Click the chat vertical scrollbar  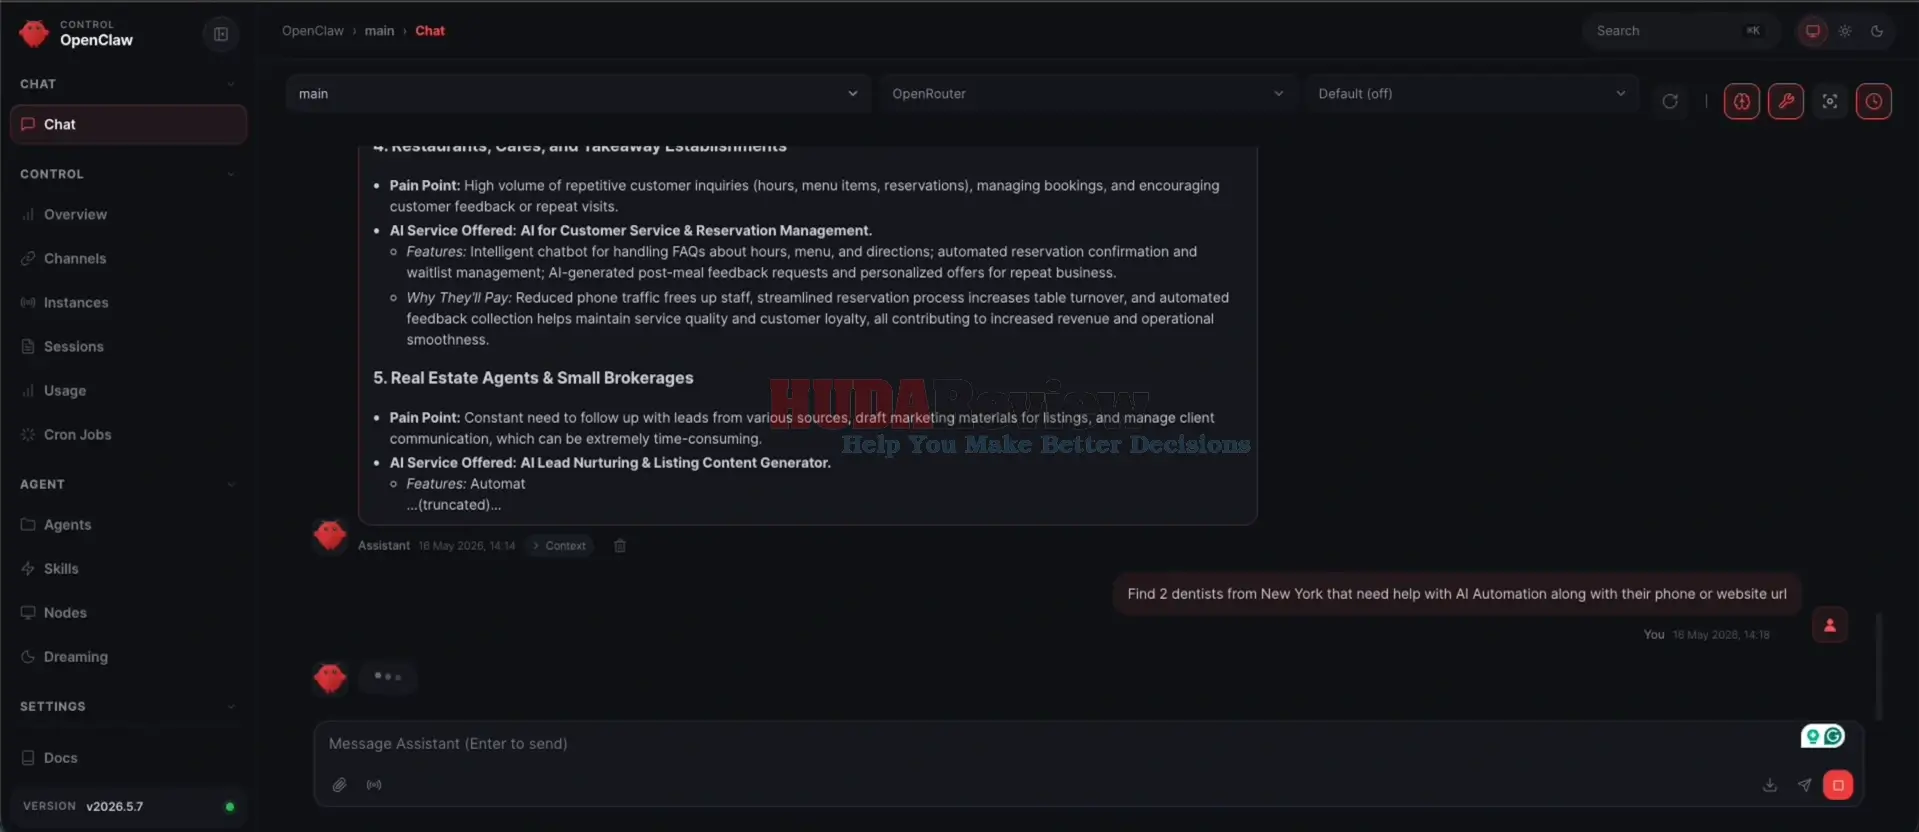1879,665
